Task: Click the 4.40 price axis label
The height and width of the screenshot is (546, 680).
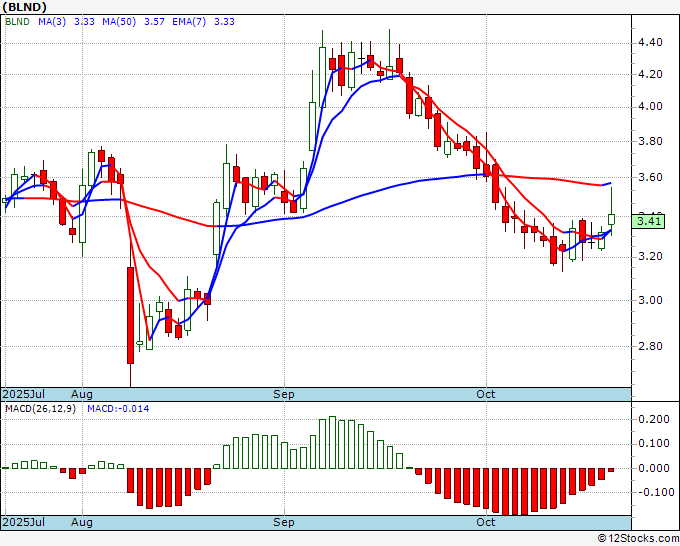Action: [x=650, y=43]
